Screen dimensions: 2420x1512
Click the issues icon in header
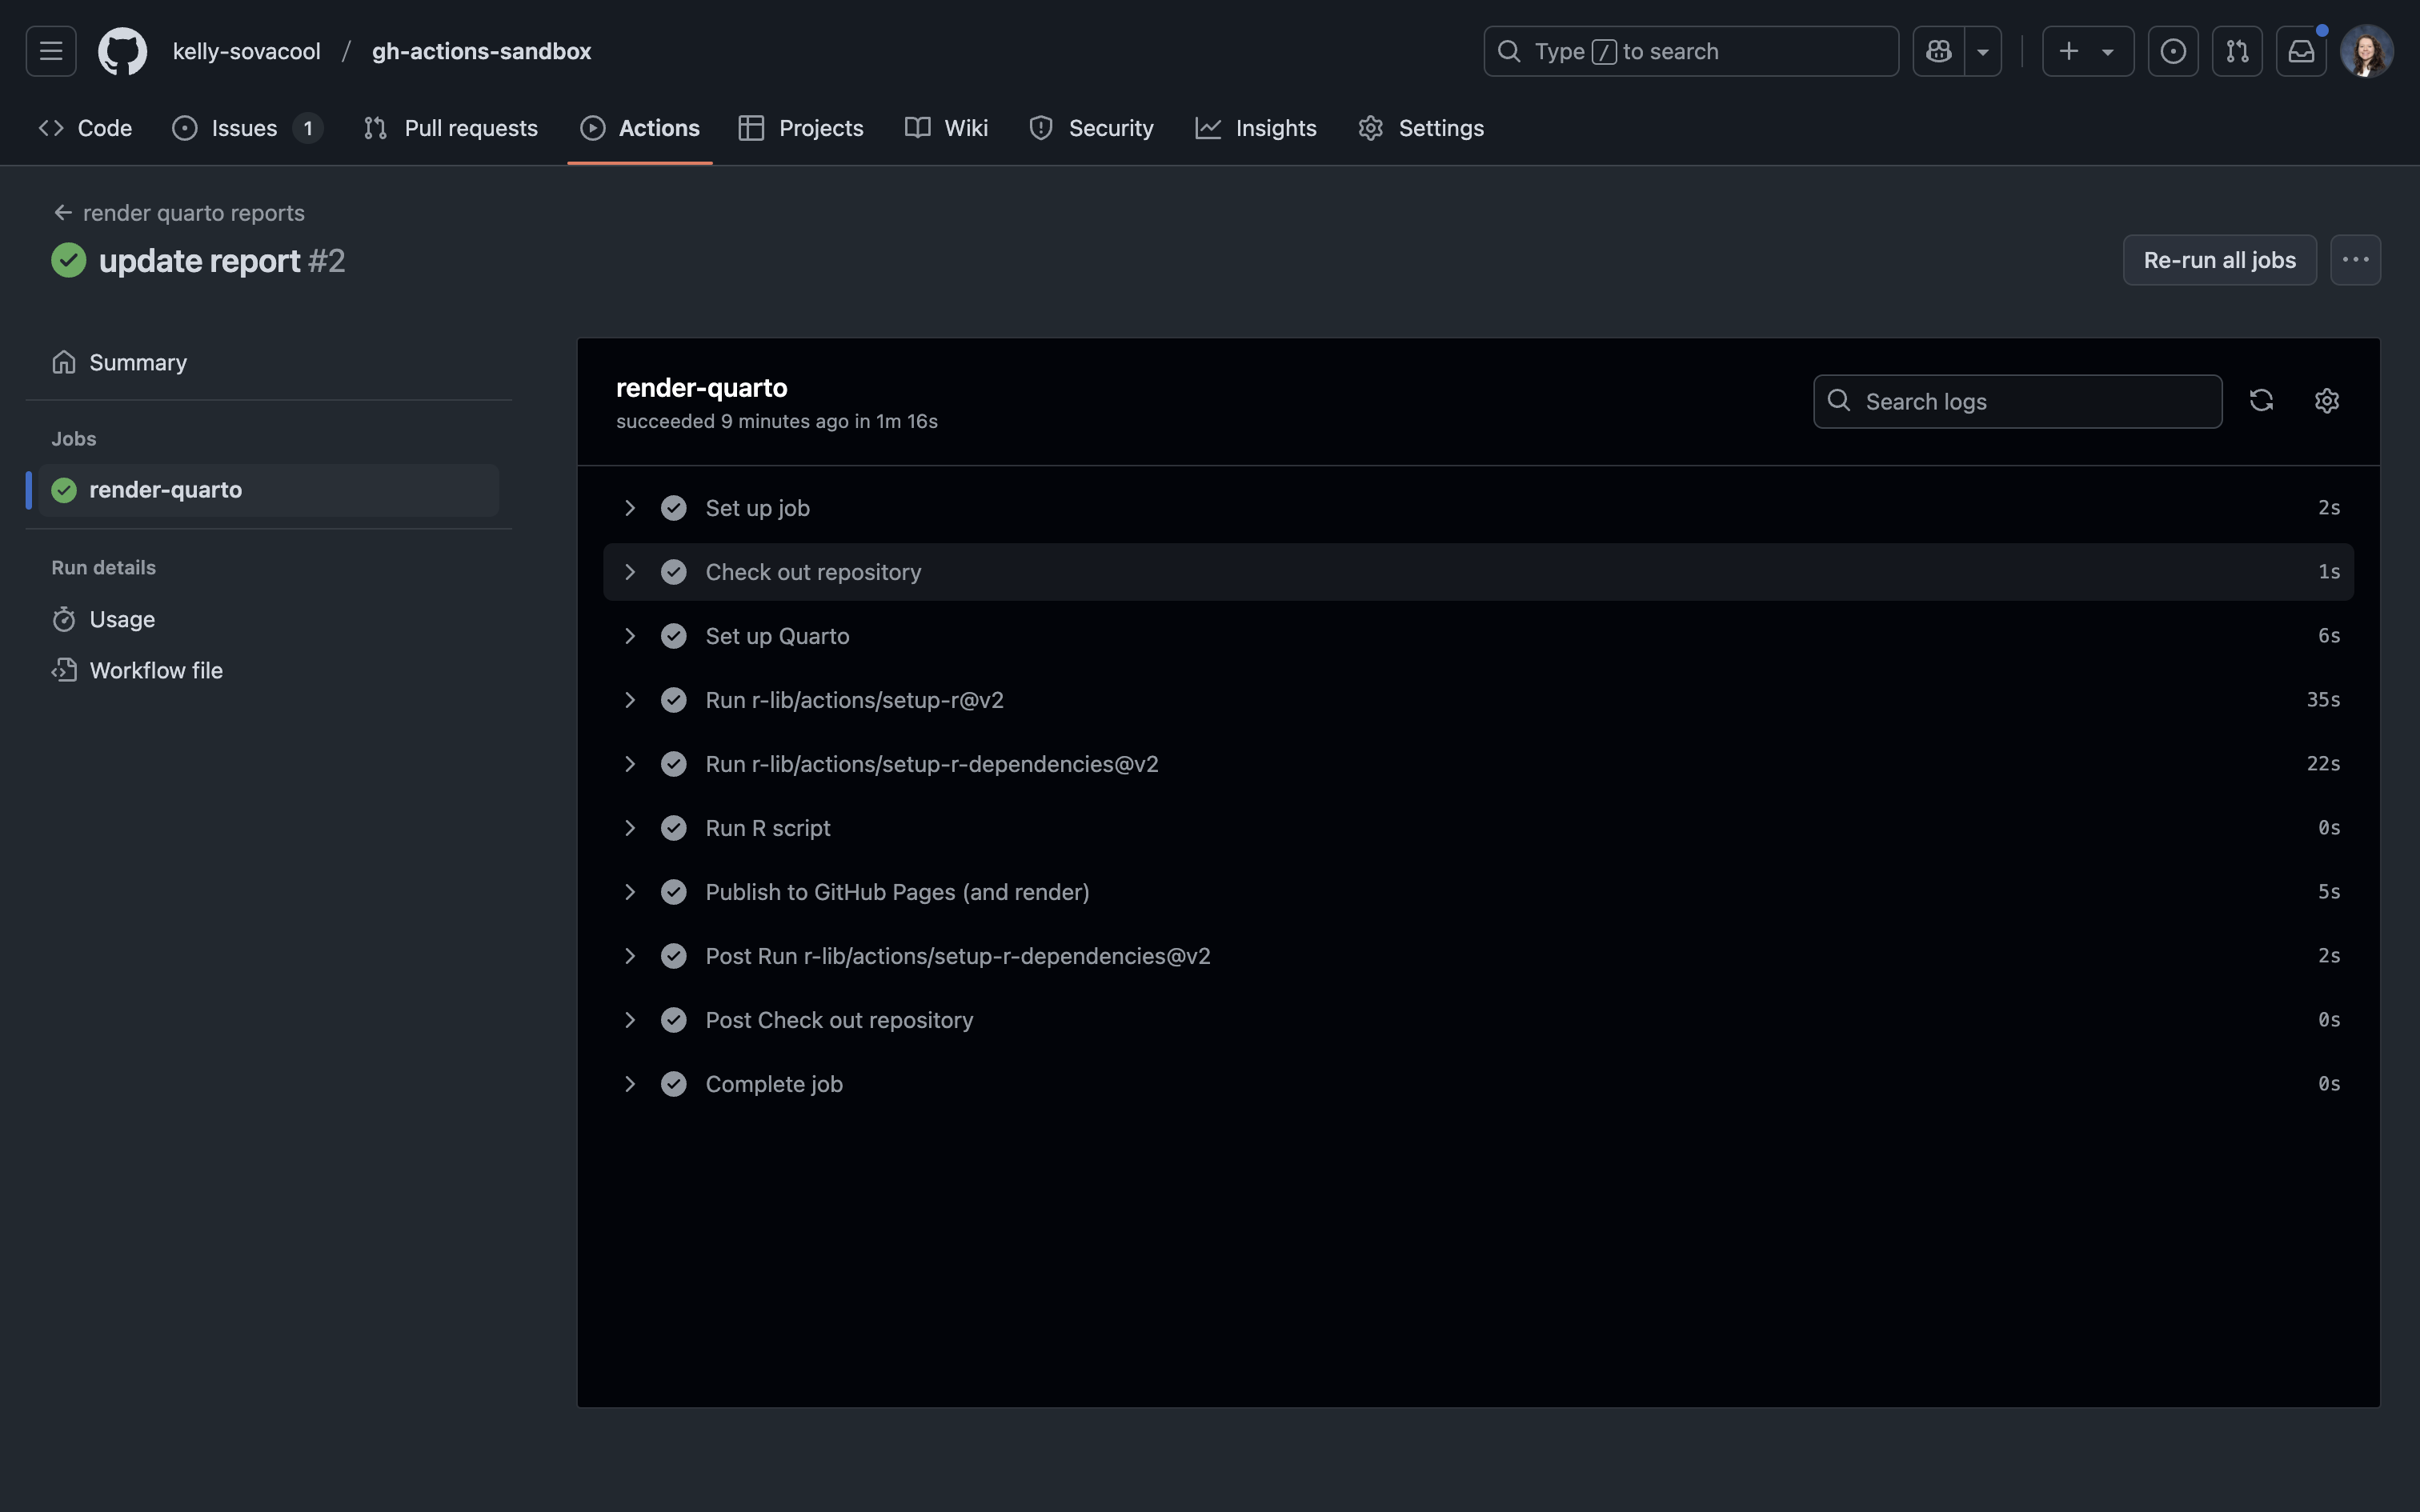click(x=2172, y=51)
